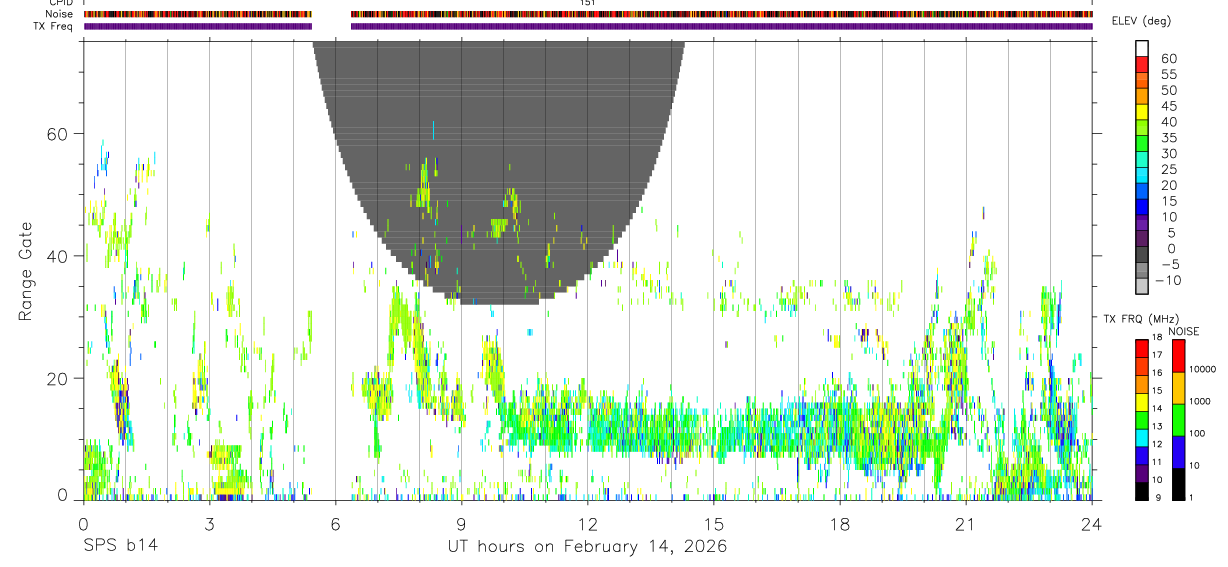Image resolution: width=1228 pixels, height=567 pixels.
Task: Click the black swatch in NOISE legend
Action: [x=1178, y=484]
